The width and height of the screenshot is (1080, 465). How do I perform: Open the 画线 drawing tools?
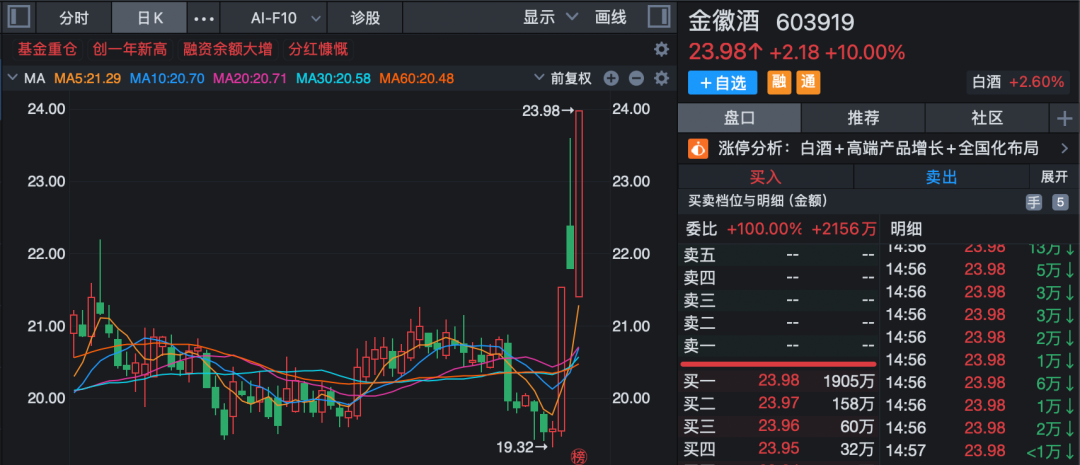610,18
